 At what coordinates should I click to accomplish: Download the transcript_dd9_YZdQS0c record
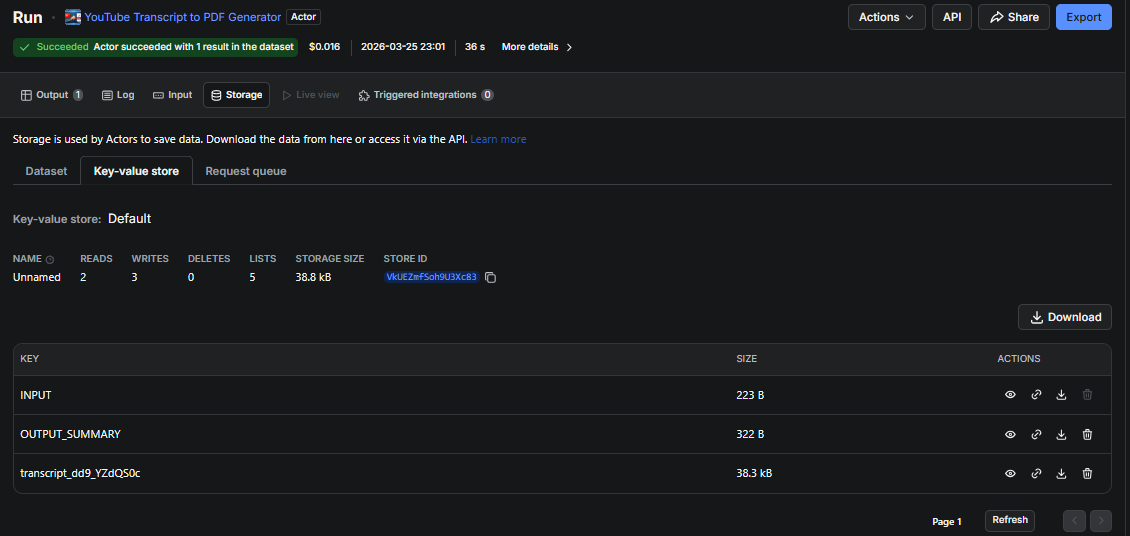click(1061, 473)
